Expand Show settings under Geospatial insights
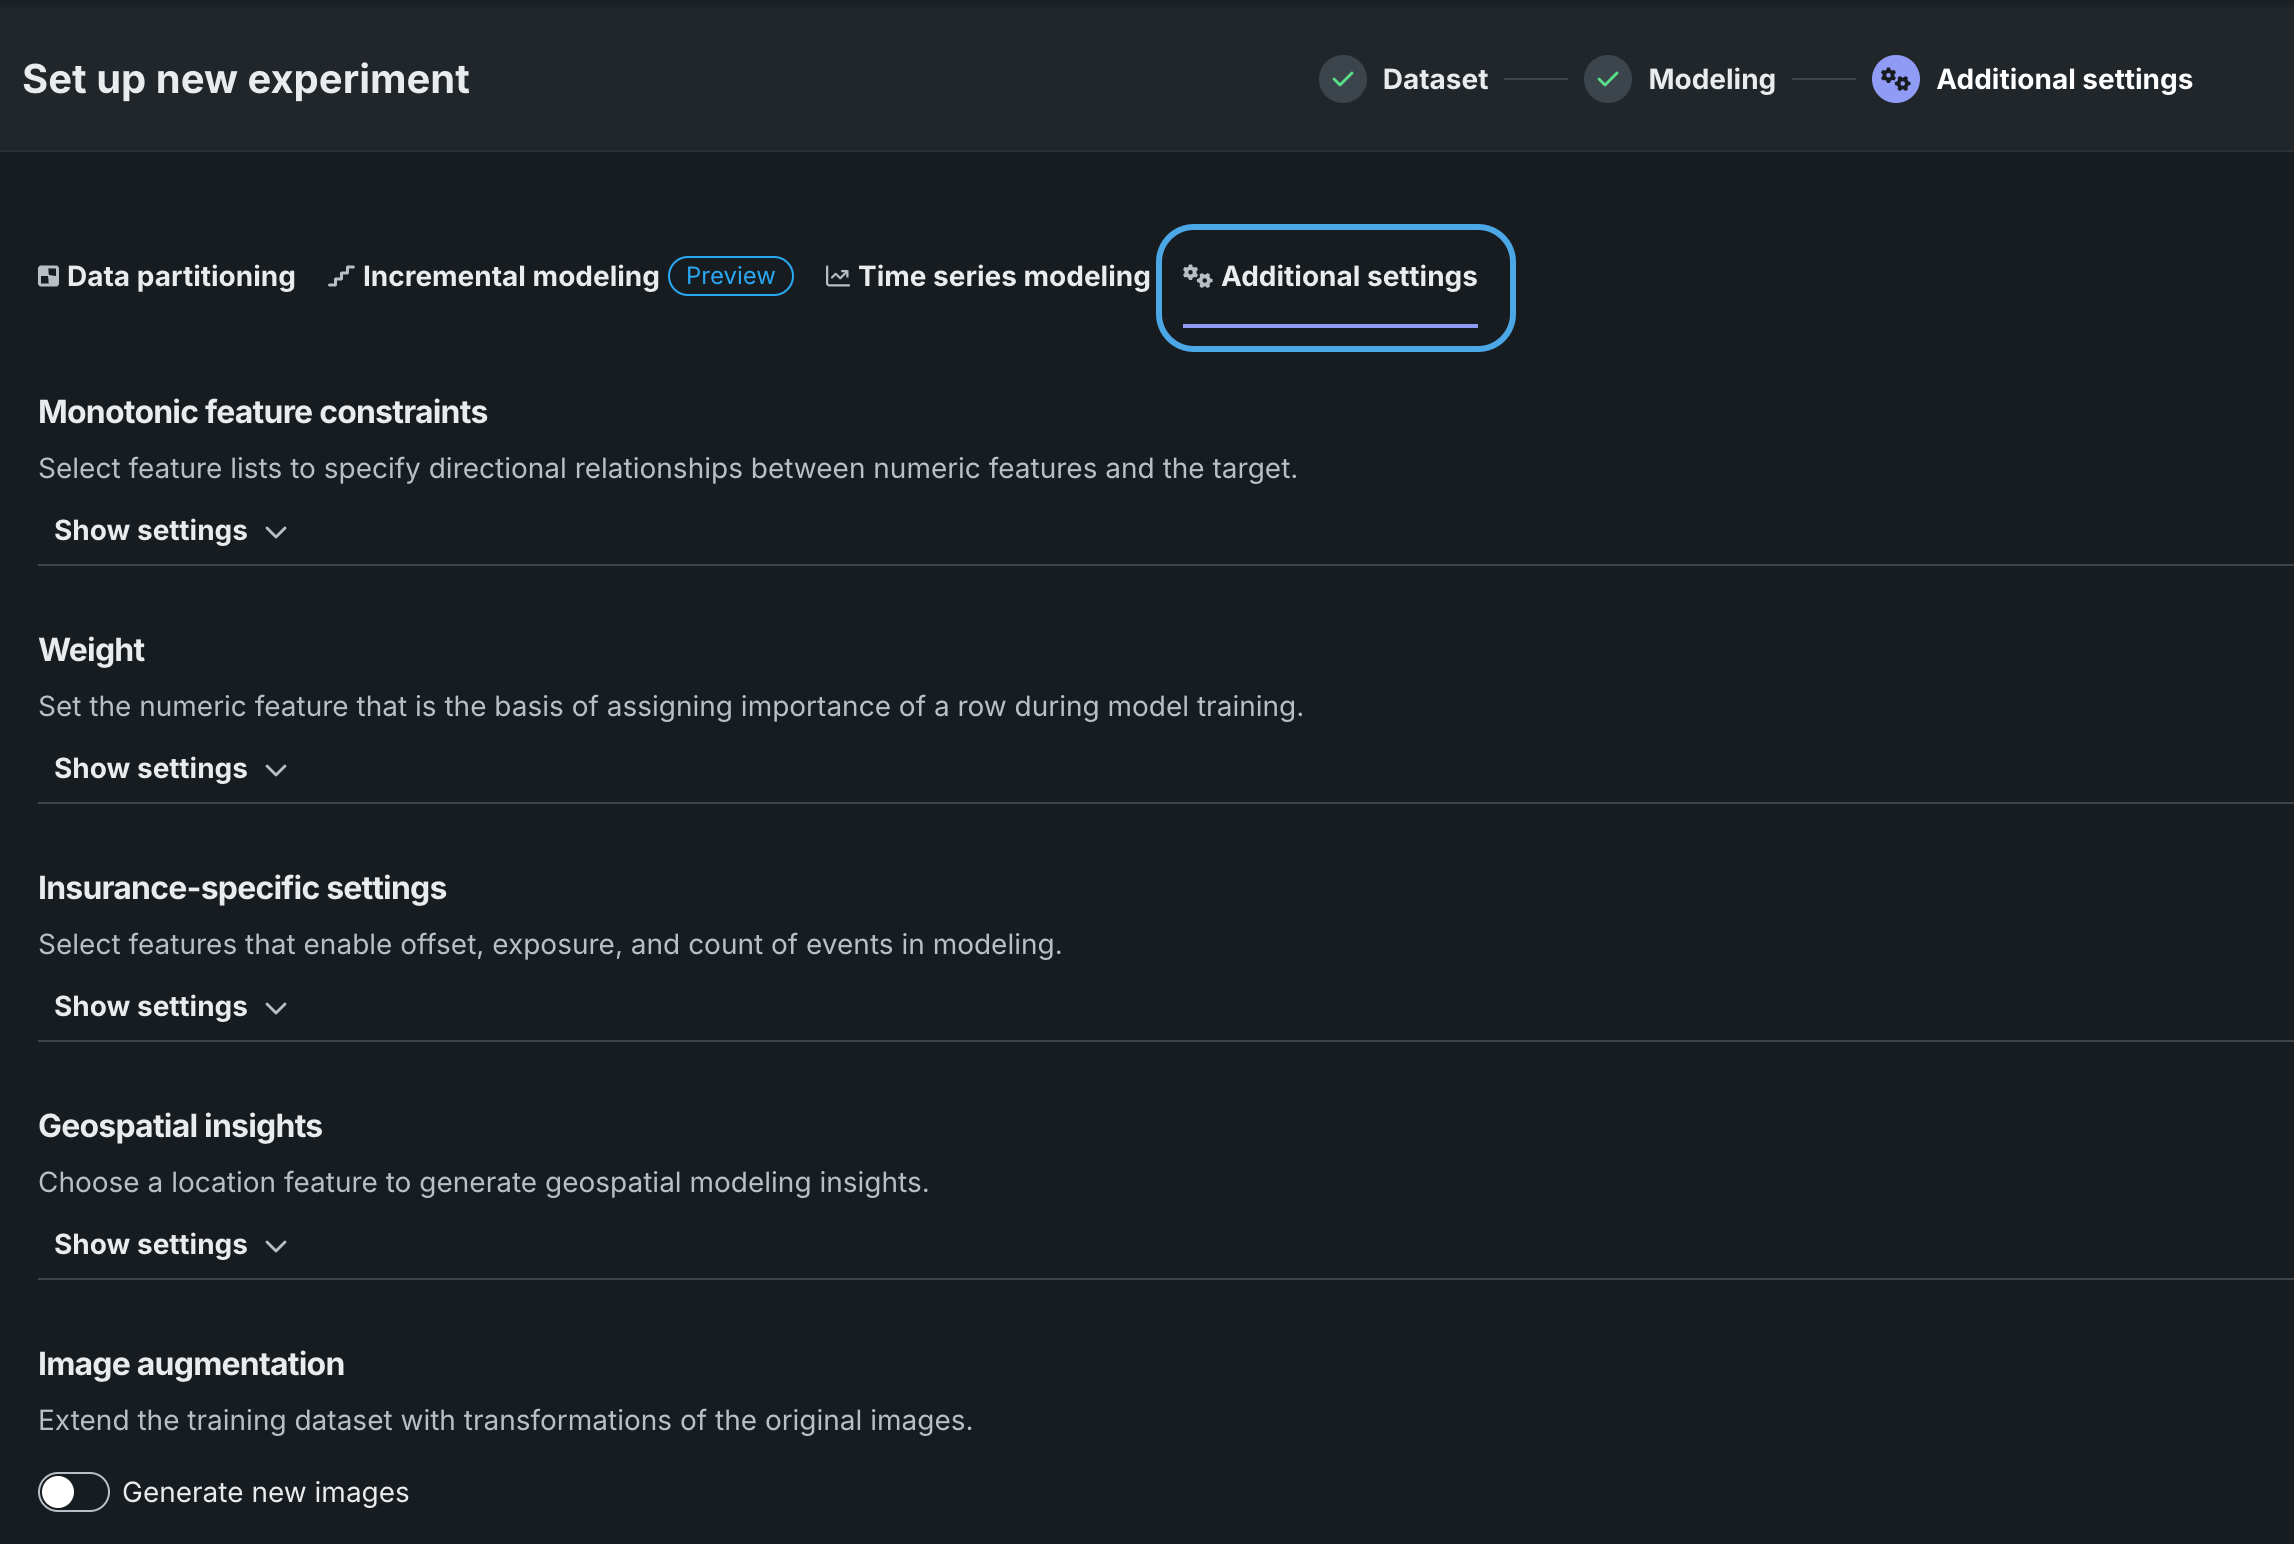Screen dimensions: 2294x1544 170,1245
